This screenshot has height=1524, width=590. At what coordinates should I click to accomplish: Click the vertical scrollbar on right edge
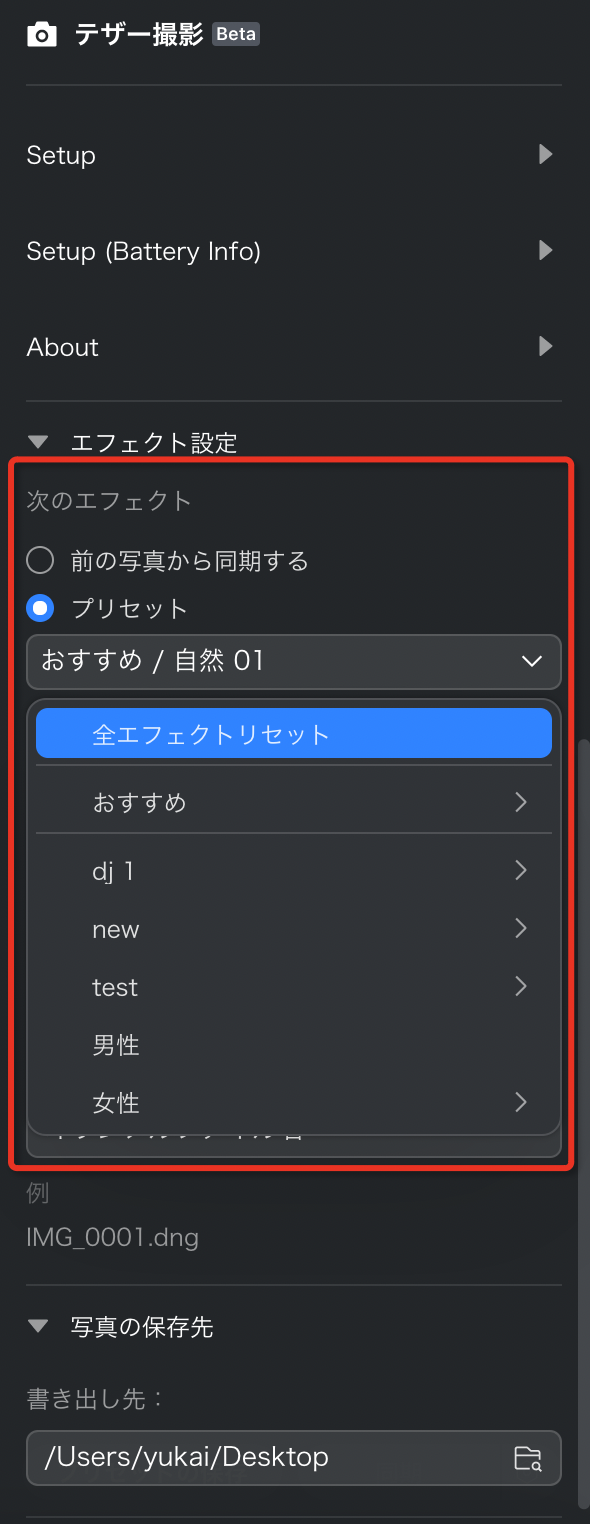(582, 1122)
